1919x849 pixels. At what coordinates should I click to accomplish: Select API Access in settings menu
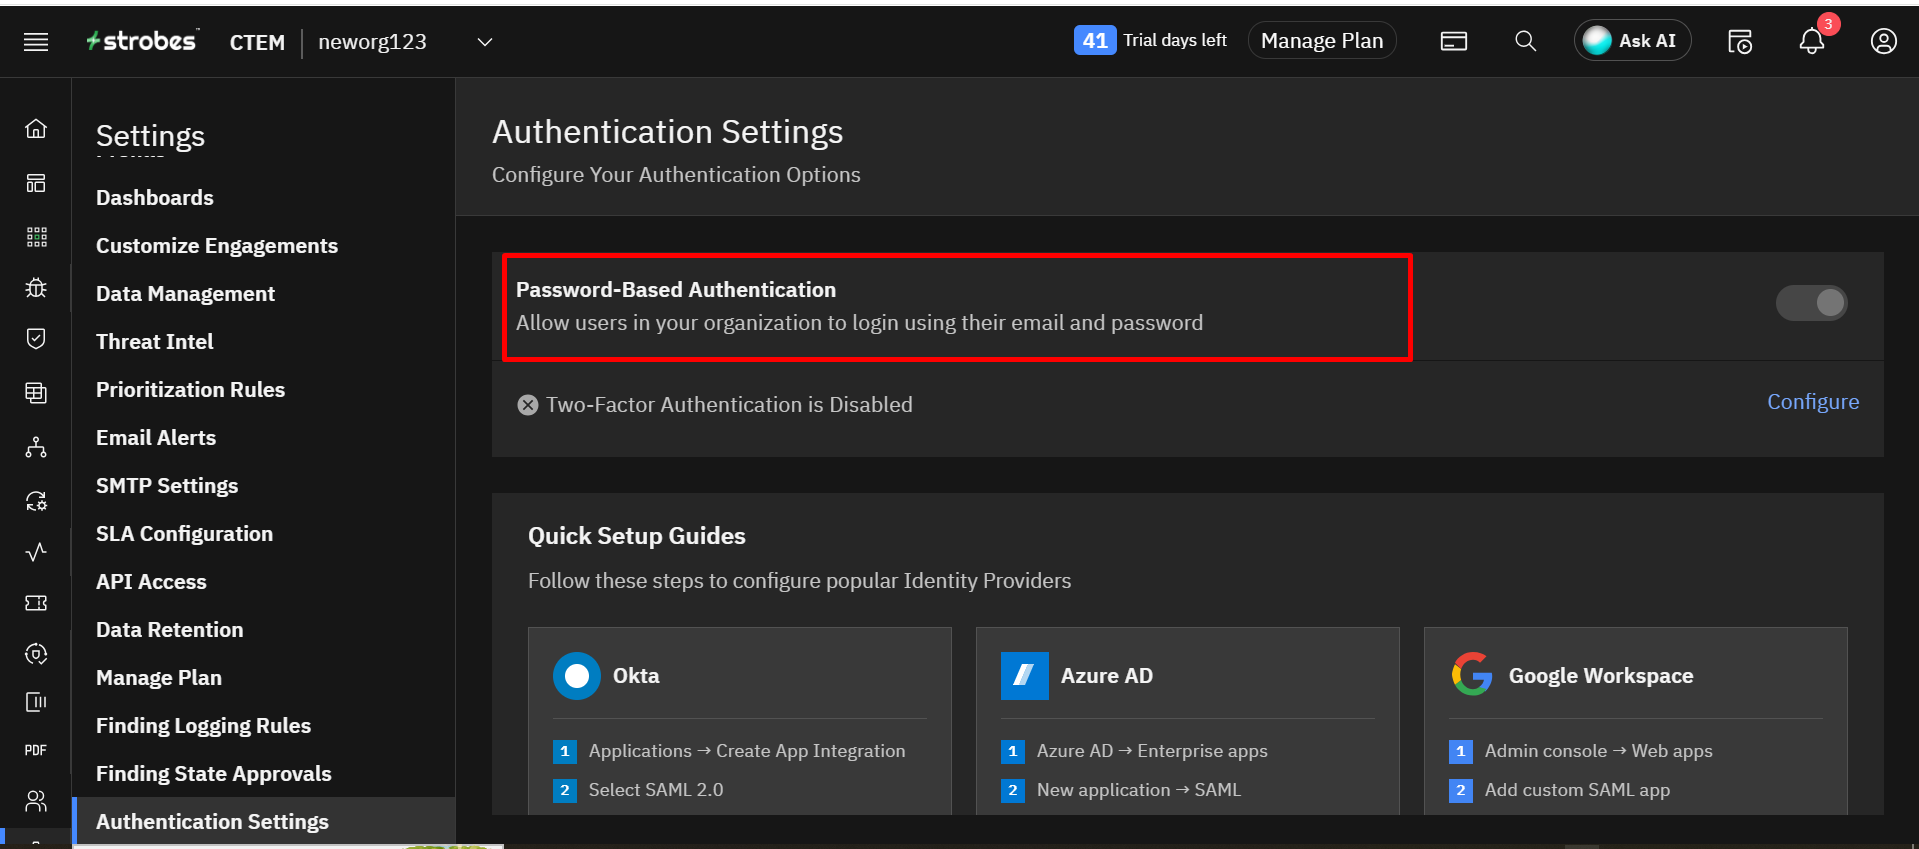pos(151,582)
